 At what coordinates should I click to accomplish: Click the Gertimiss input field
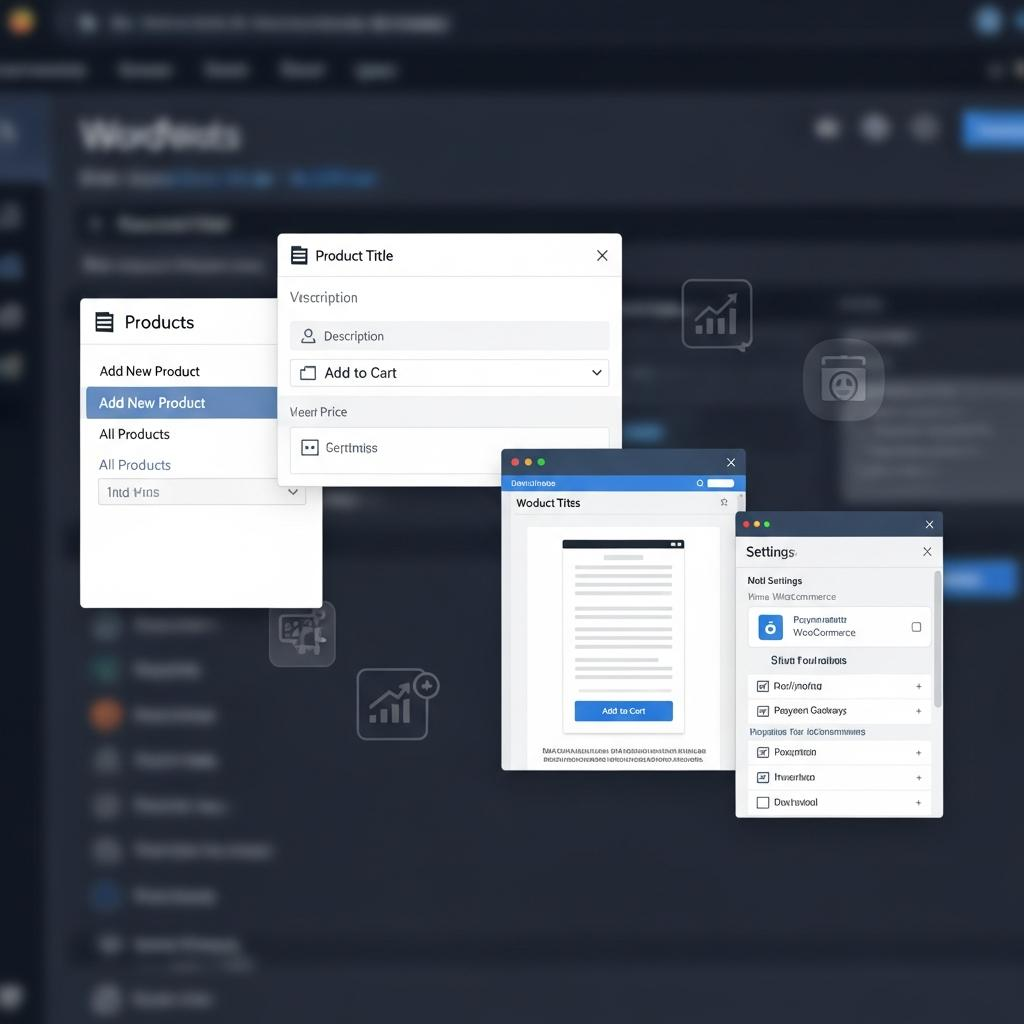coord(449,448)
